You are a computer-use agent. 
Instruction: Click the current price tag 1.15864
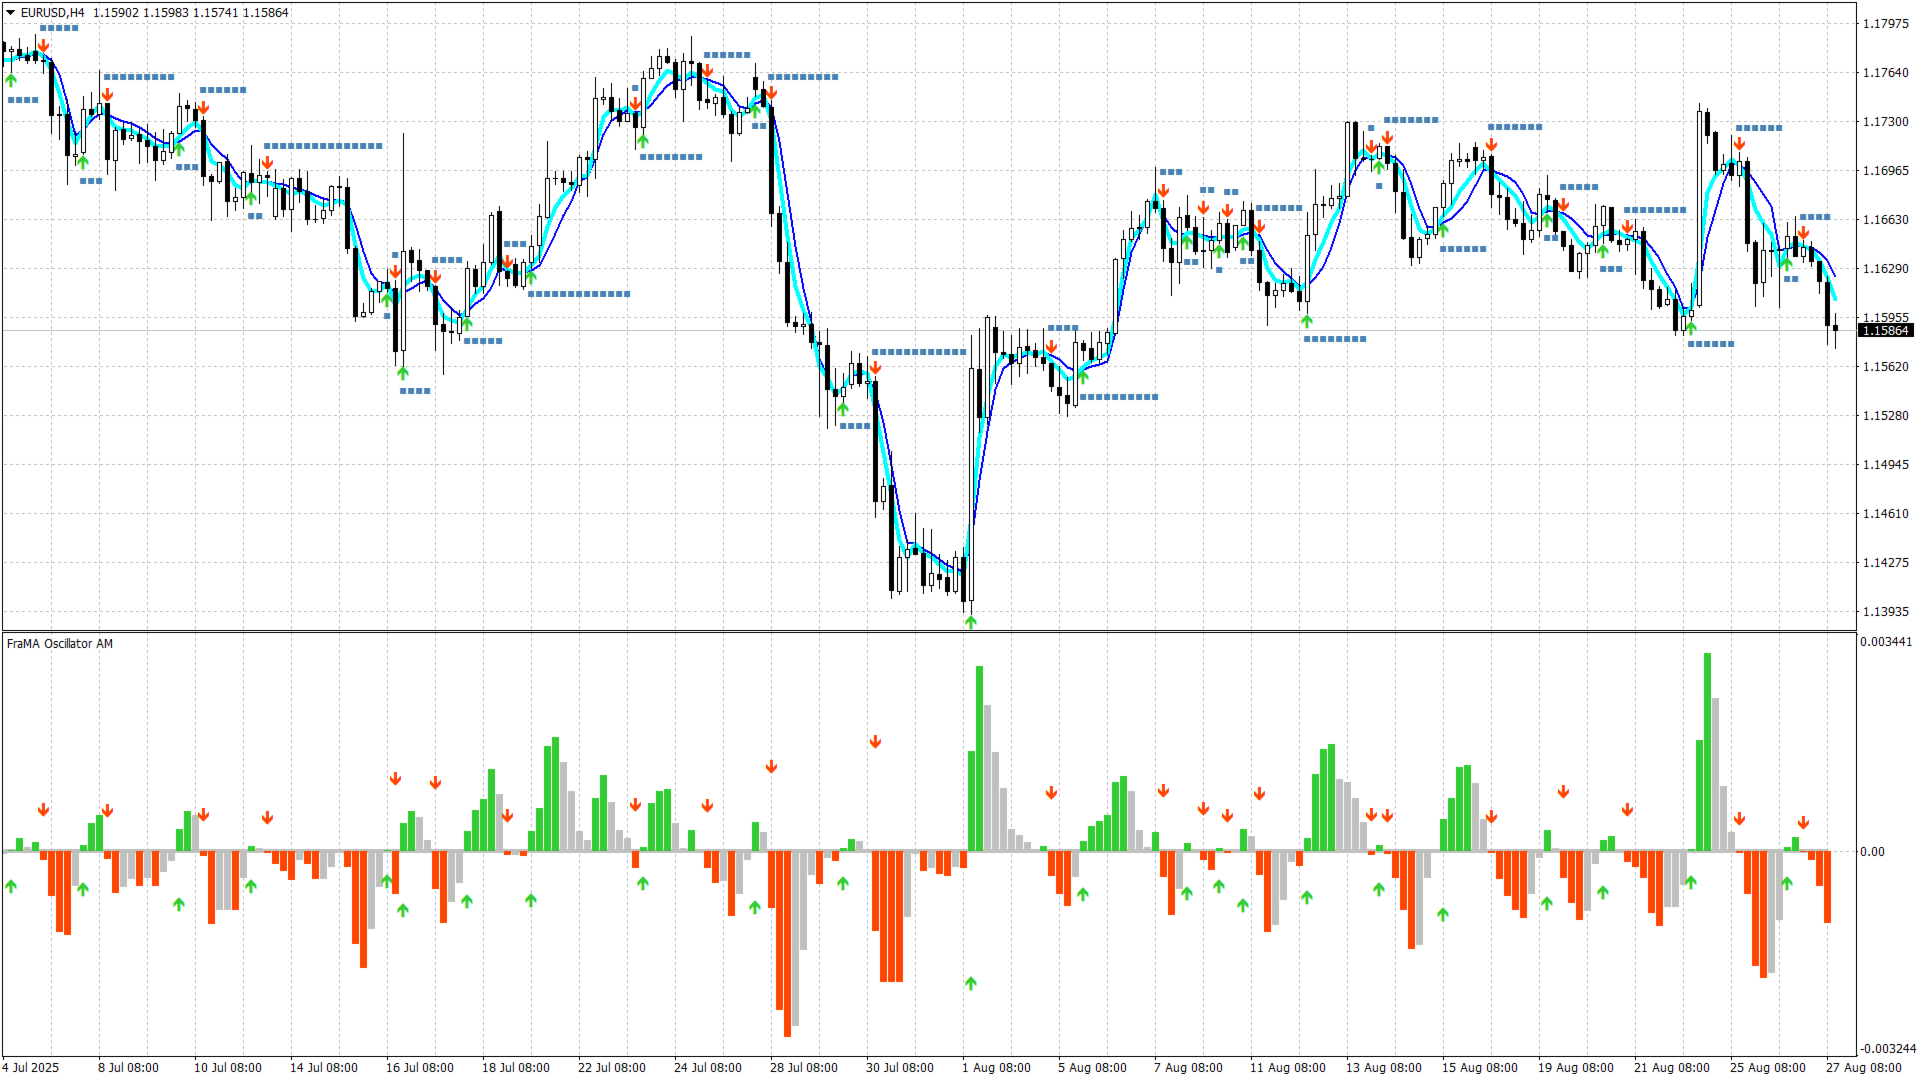[1886, 330]
